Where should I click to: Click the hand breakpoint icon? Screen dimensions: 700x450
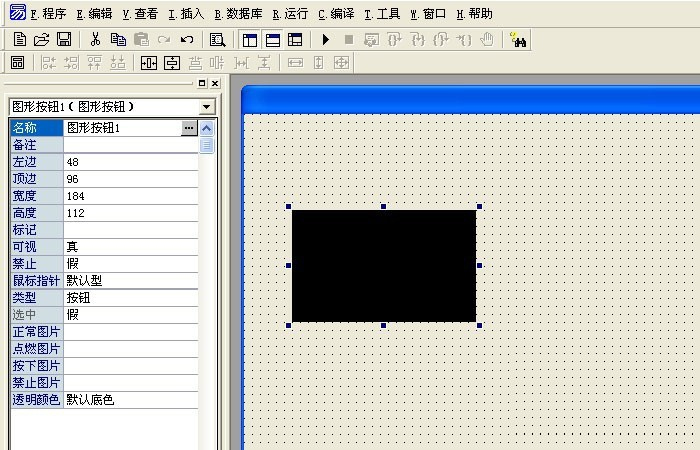pos(487,40)
